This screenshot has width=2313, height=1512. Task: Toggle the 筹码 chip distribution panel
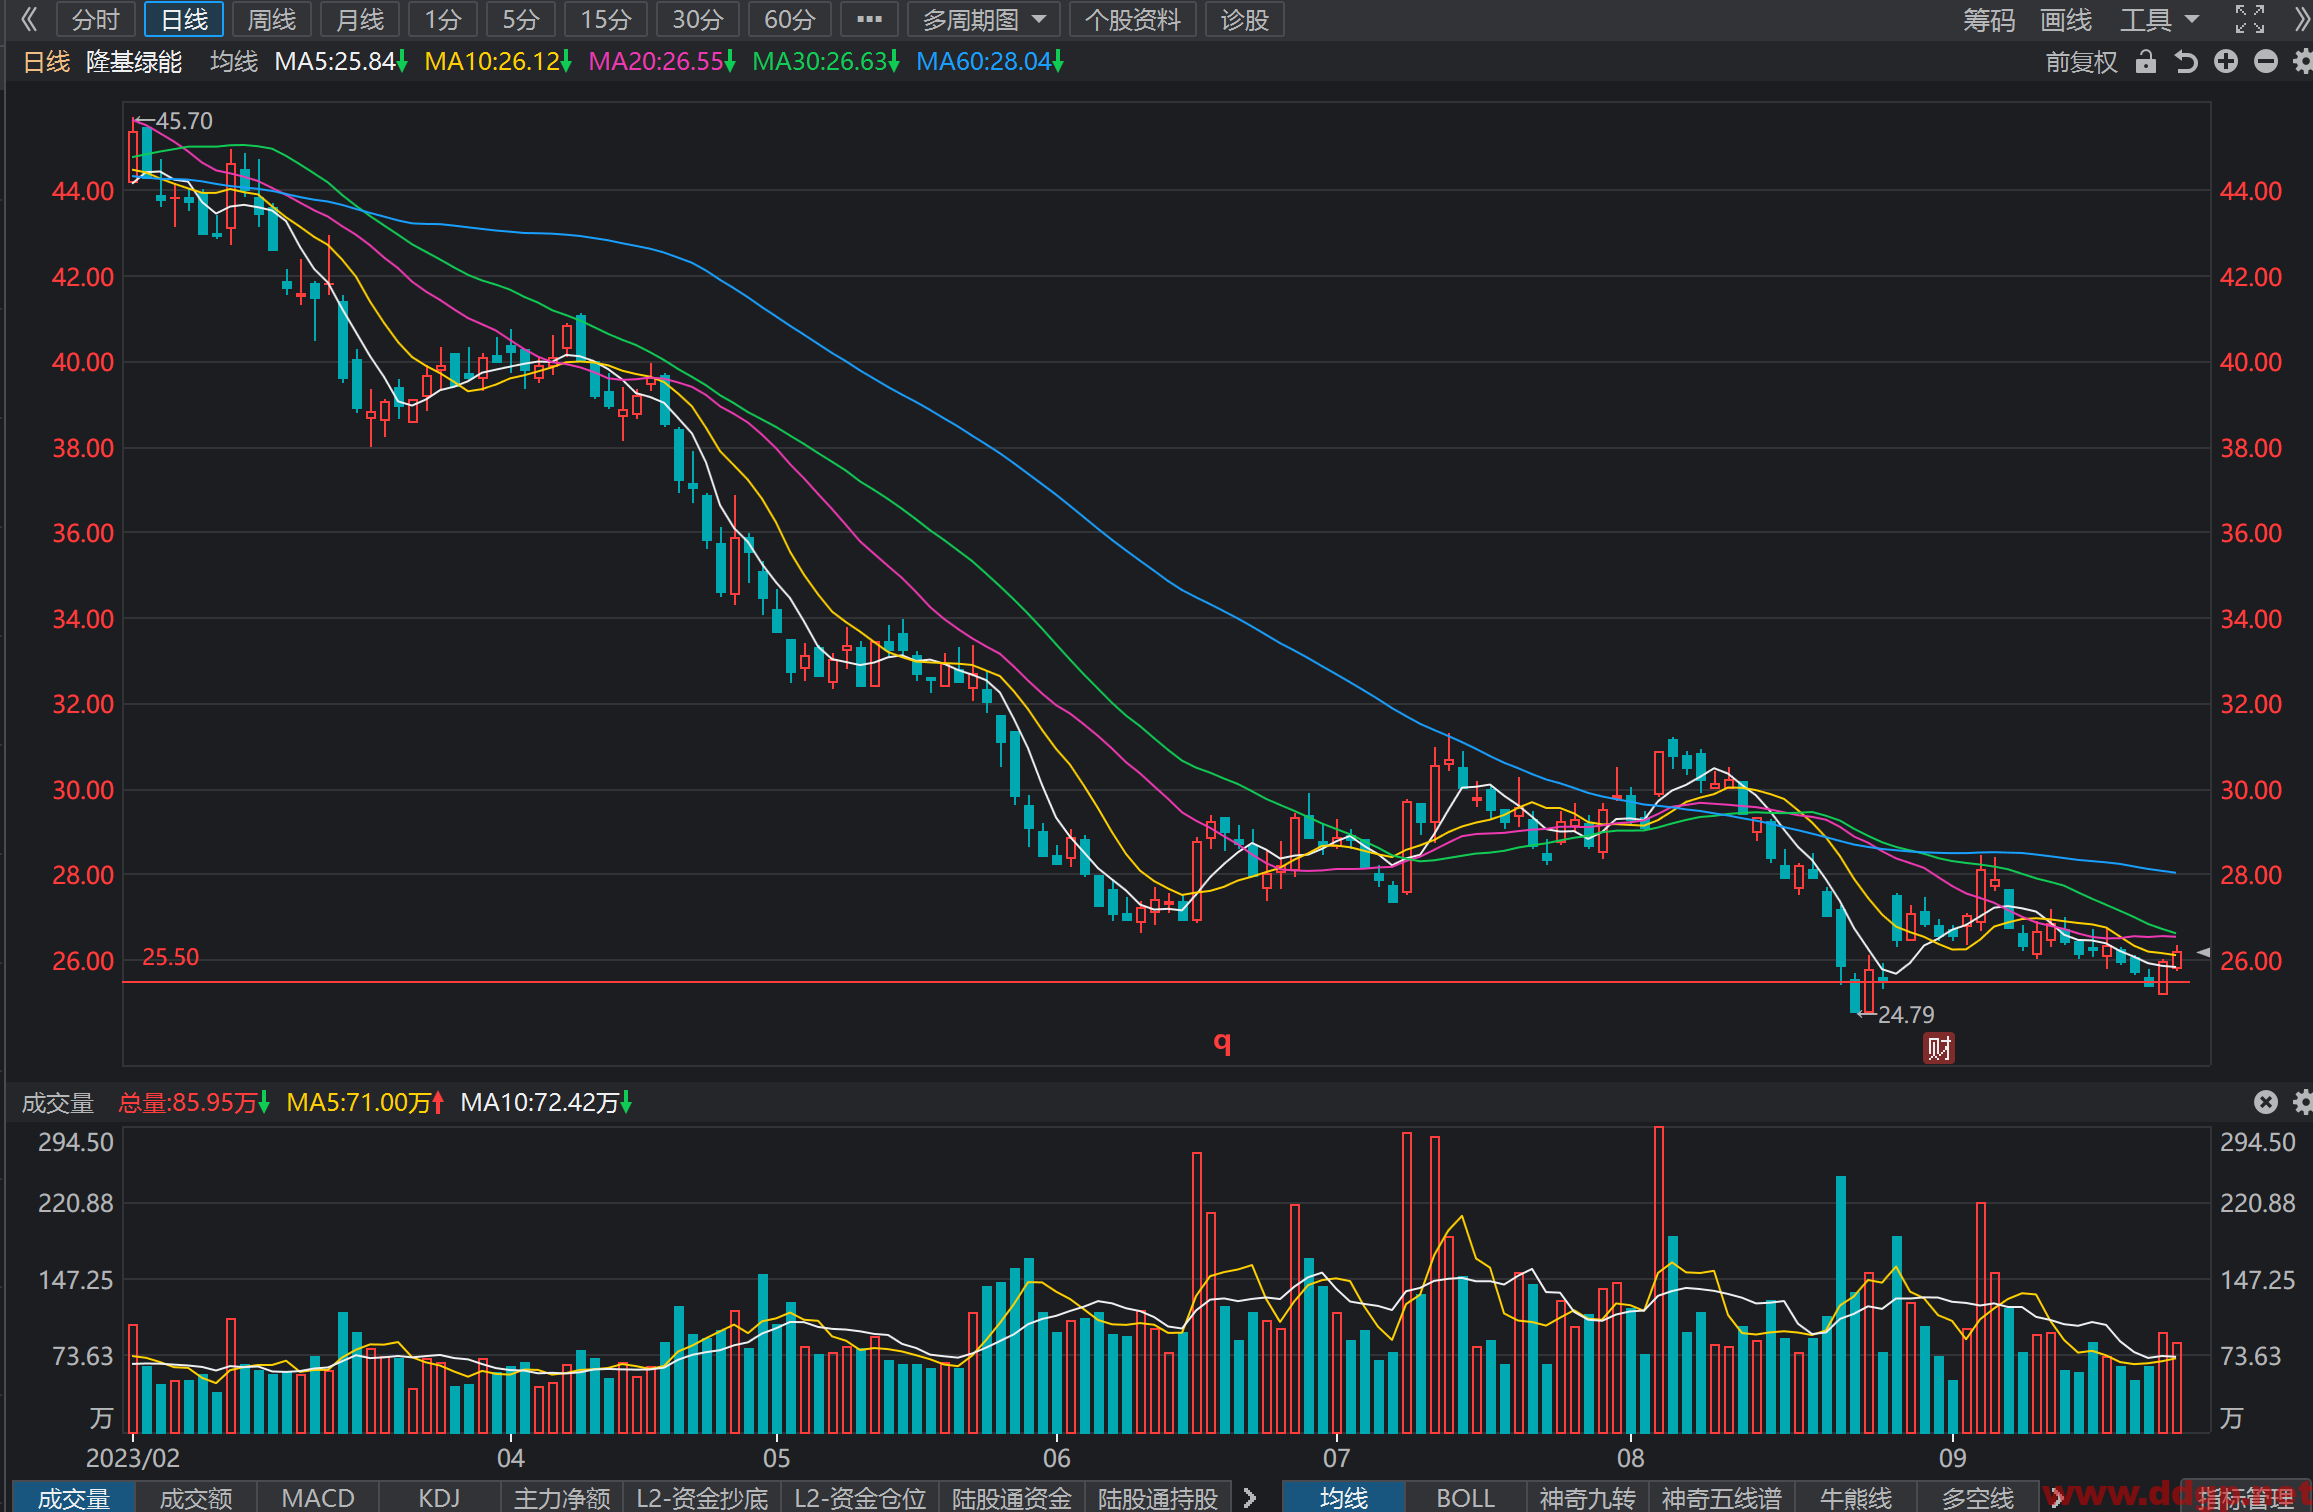click(1989, 20)
